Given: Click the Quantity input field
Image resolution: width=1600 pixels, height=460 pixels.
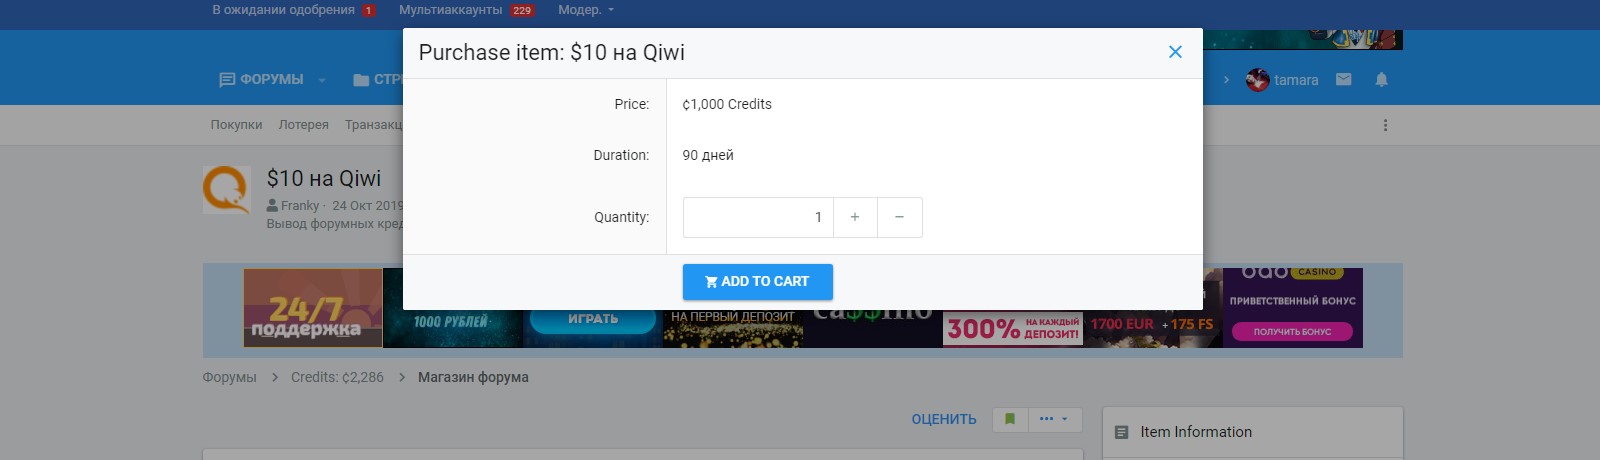Looking at the screenshot, I should point(757,217).
